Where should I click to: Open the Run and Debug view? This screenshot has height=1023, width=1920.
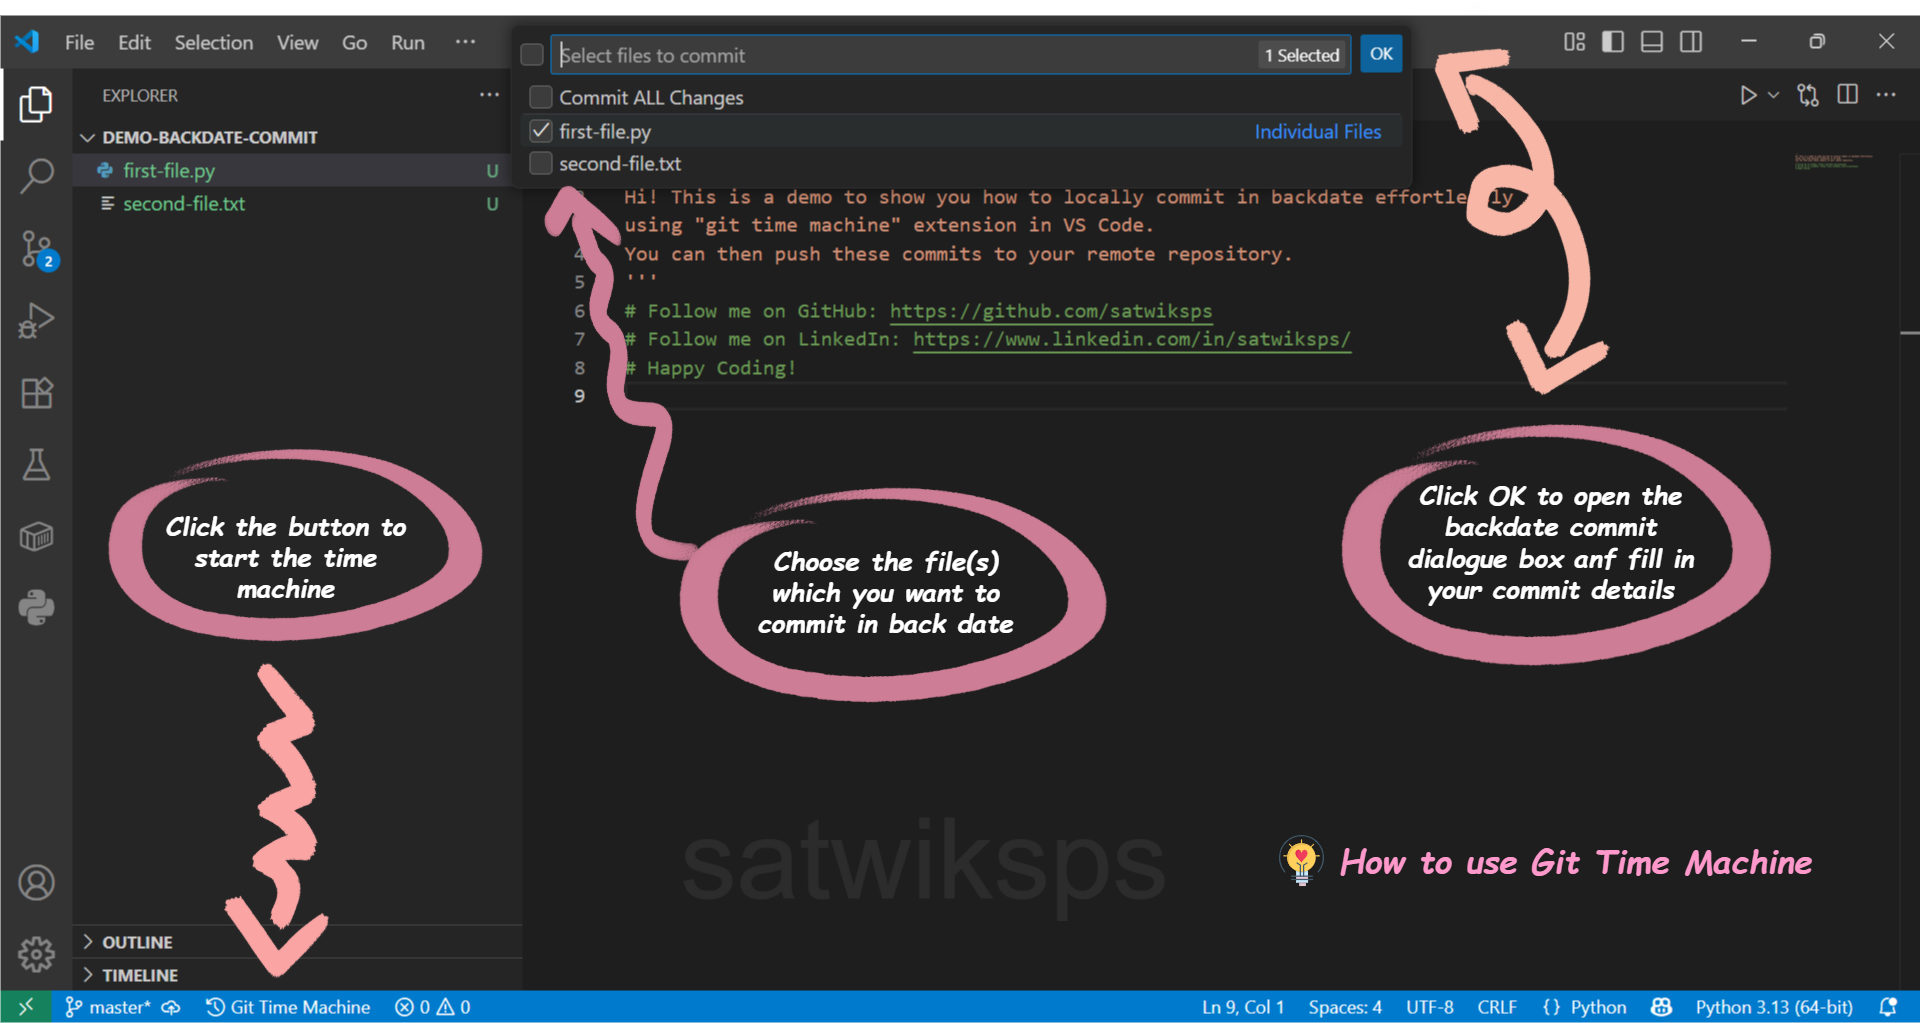36,321
